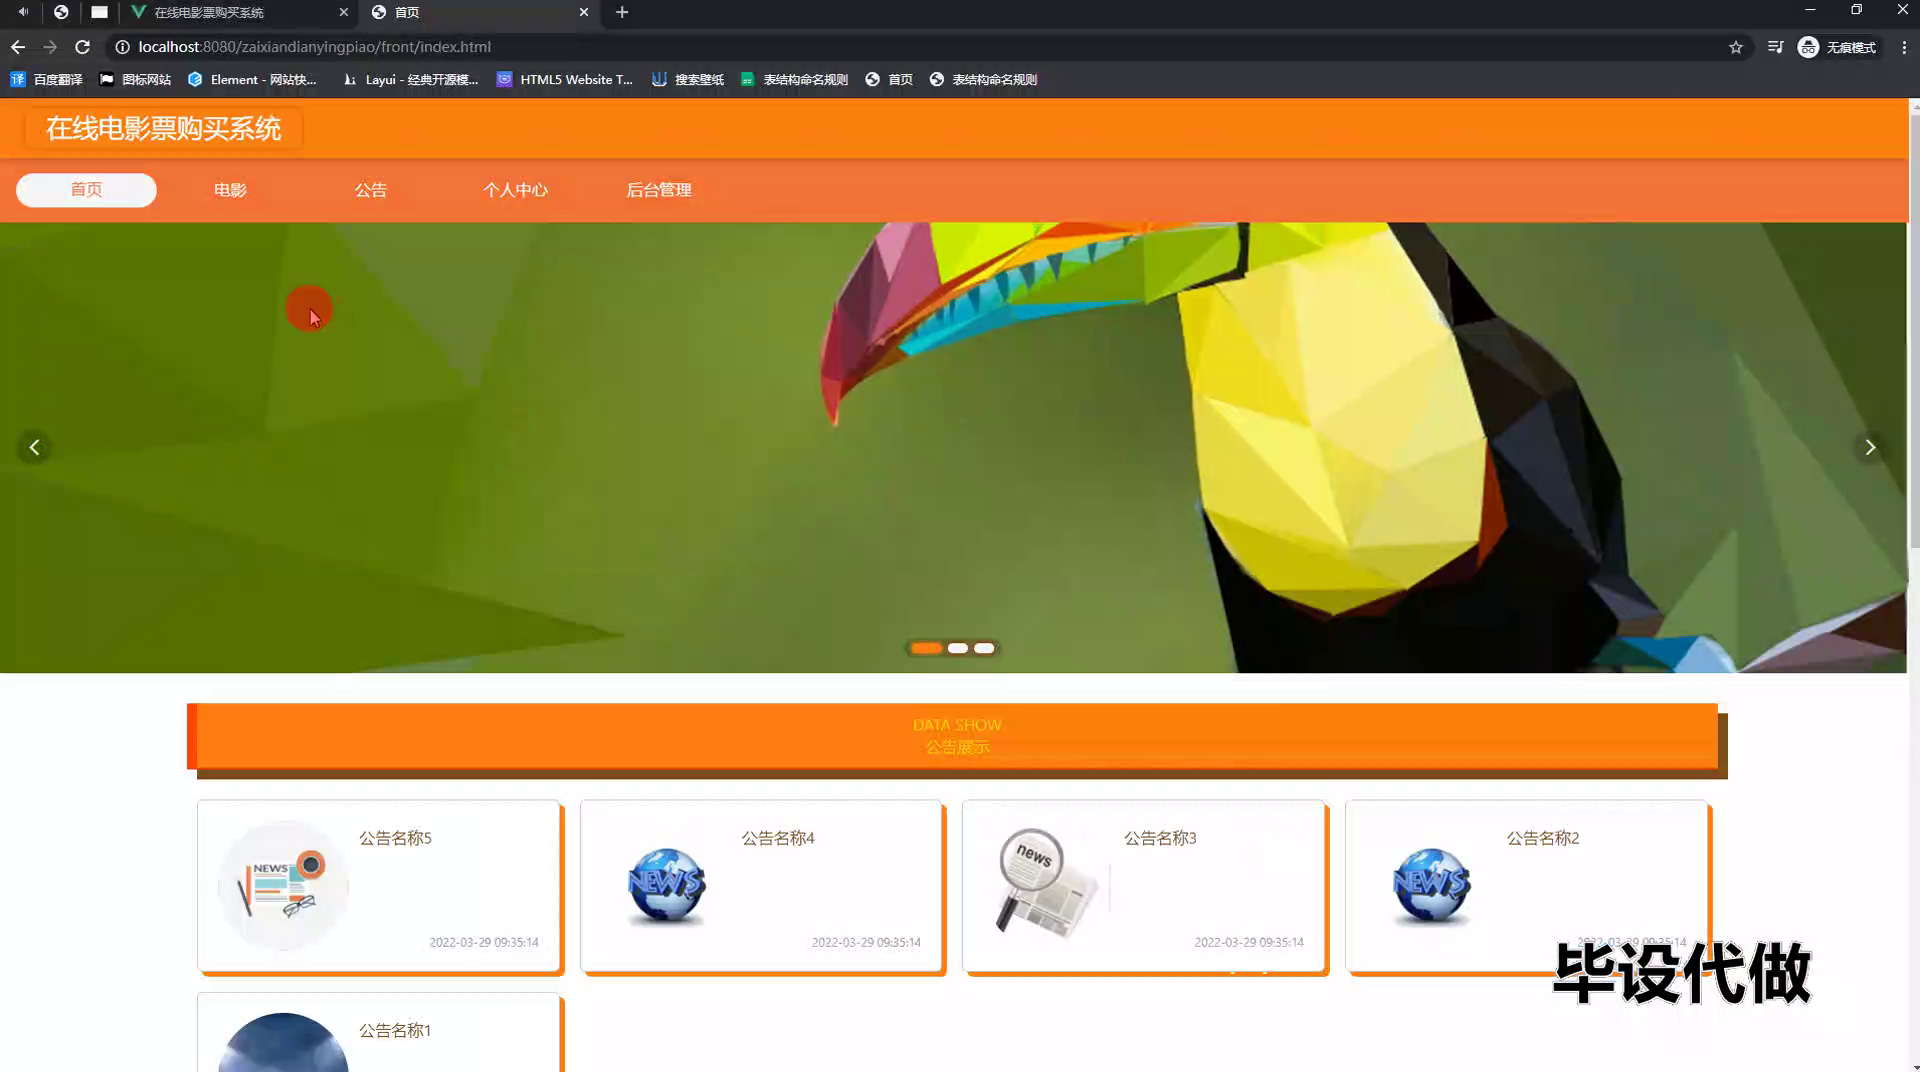1920x1072 pixels.
Task: Select the second carousel indicator dot
Action: 957,648
